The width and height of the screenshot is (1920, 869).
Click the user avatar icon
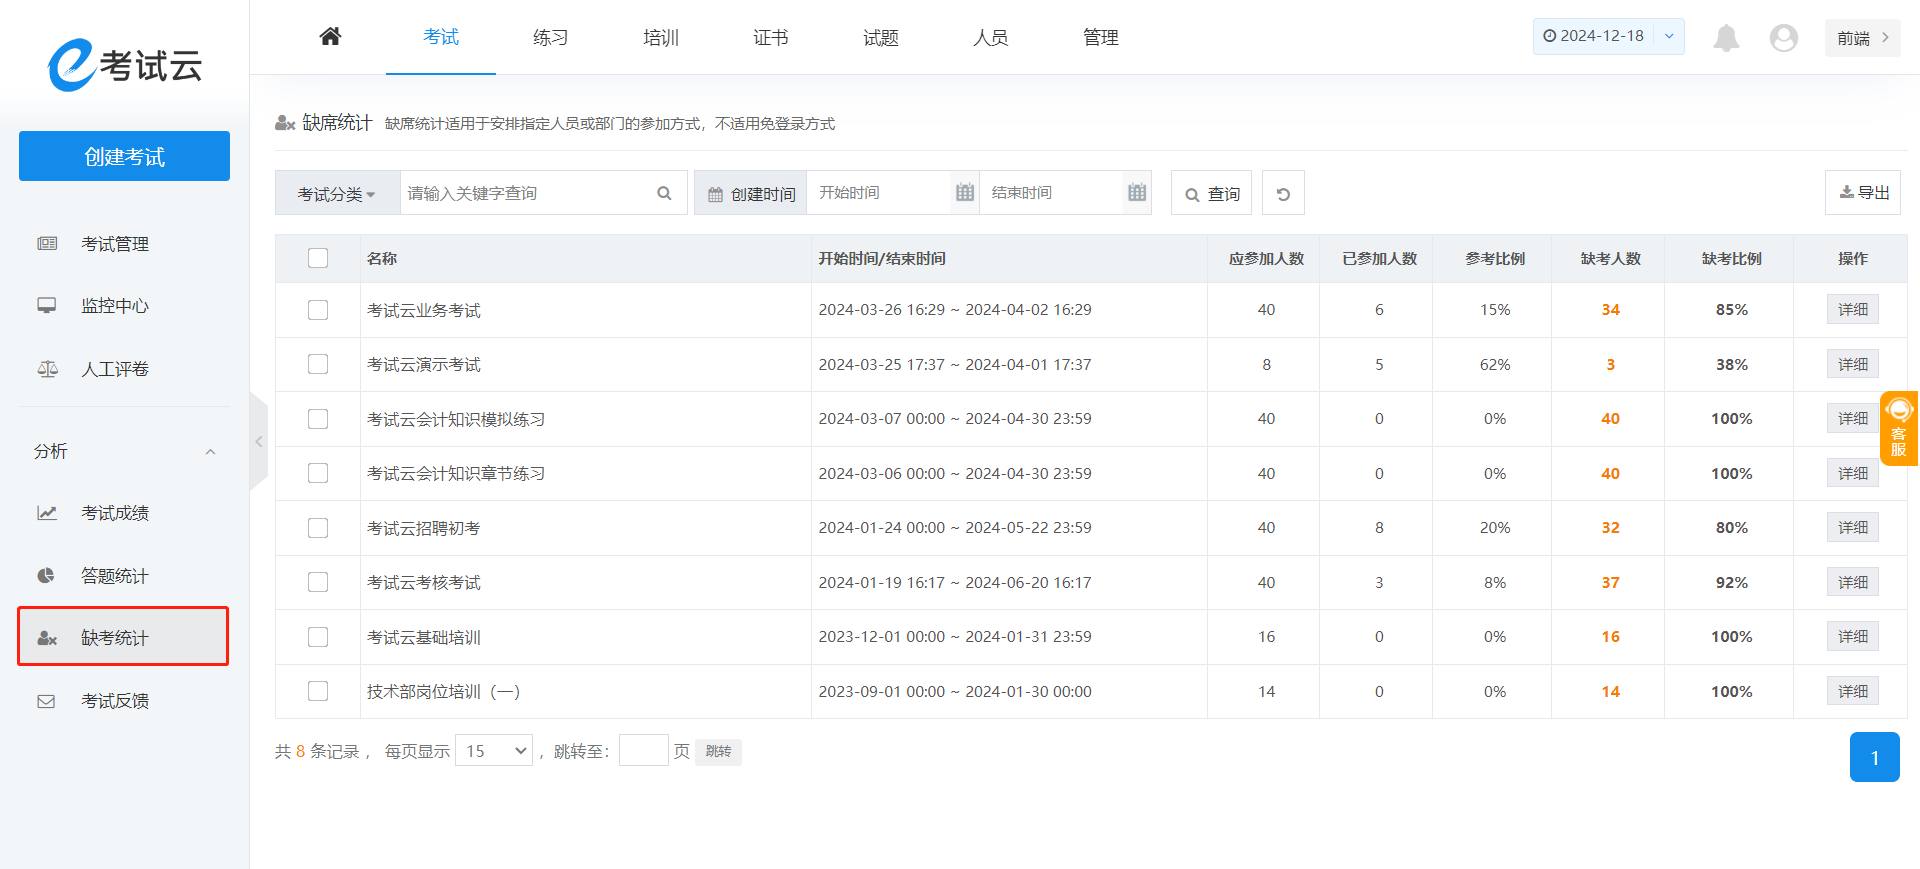(x=1783, y=38)
